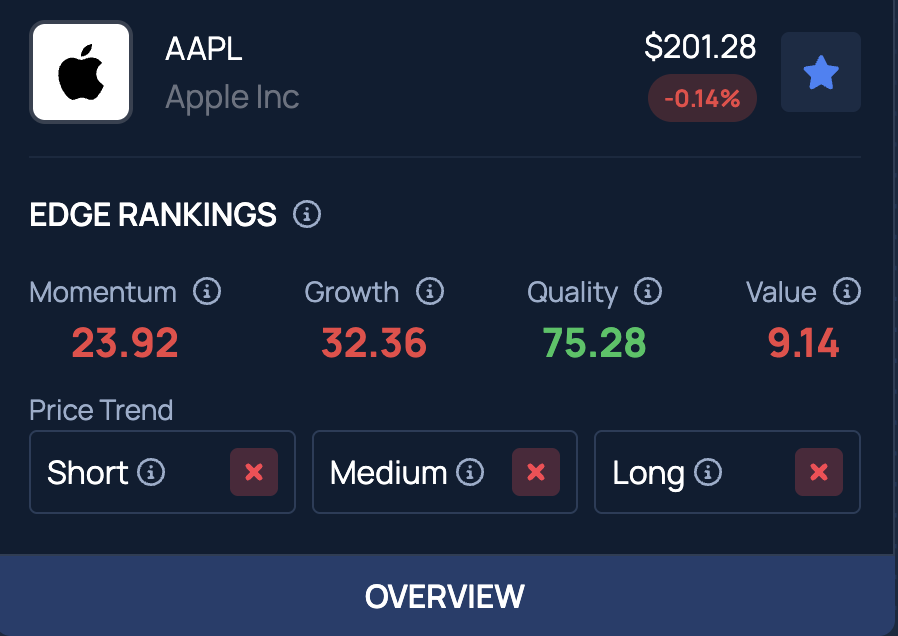Click the info icon beside Long
This screenshot has height=636, width=898.
pyautogui.click(x=708, y=472)
